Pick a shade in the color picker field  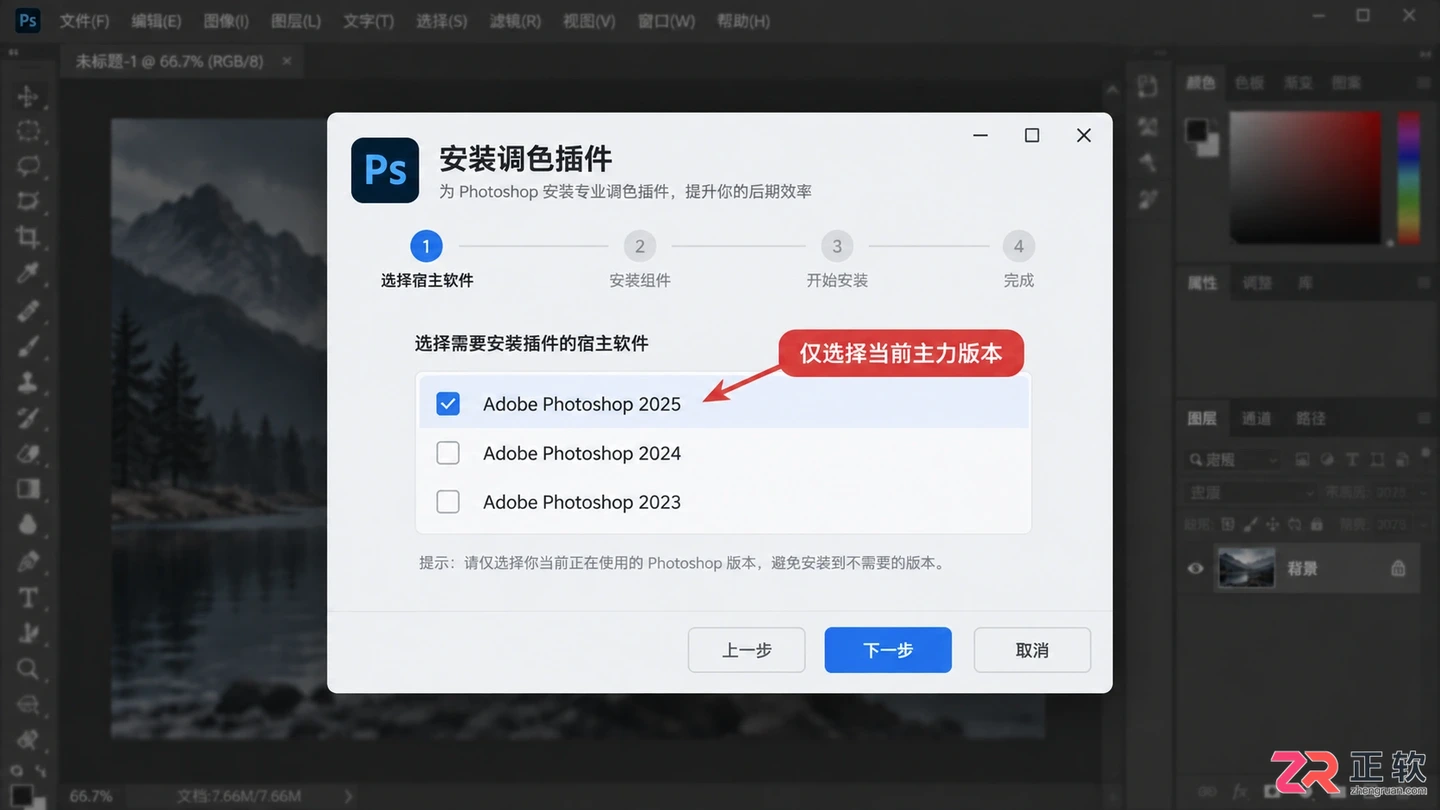[1305, 177]
